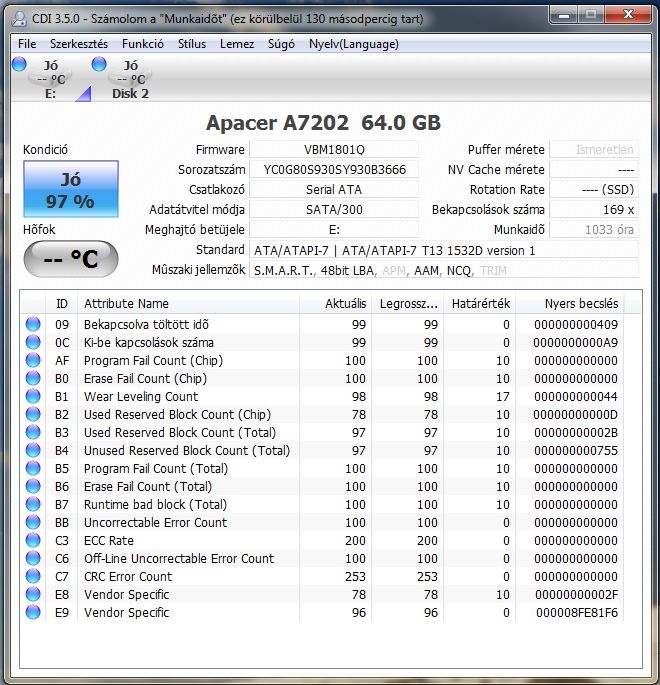Screen dimensions: 660x685
Task: Minimize the CDI window
Action: (564, 15)
